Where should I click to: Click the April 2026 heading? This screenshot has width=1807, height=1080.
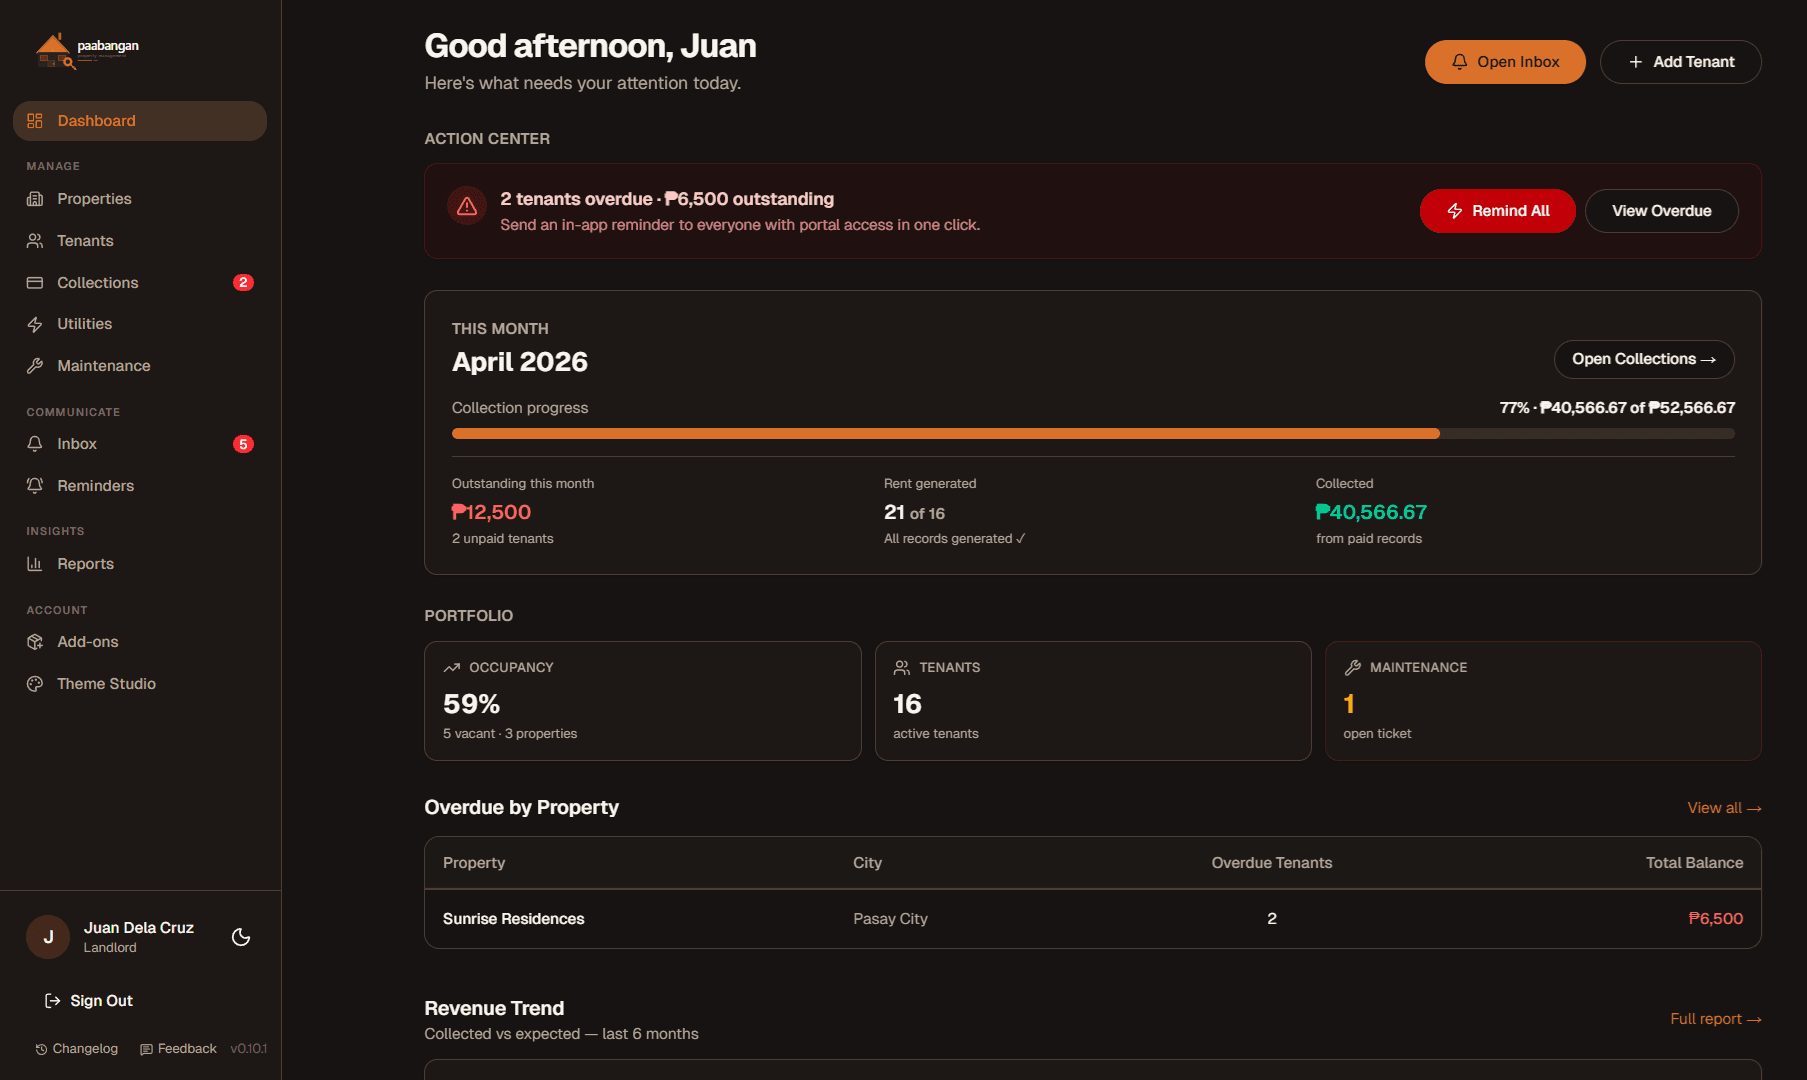pyautogui.click(x=520, y=362)
